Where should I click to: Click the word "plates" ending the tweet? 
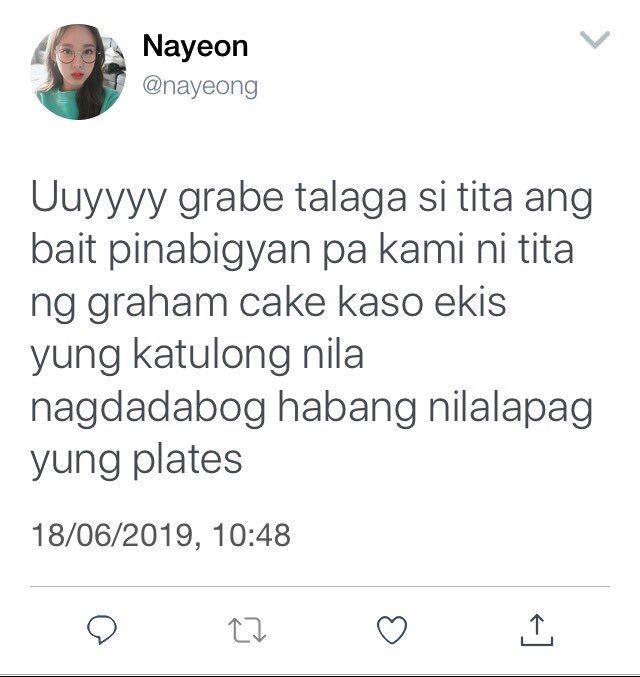(187, 461)
